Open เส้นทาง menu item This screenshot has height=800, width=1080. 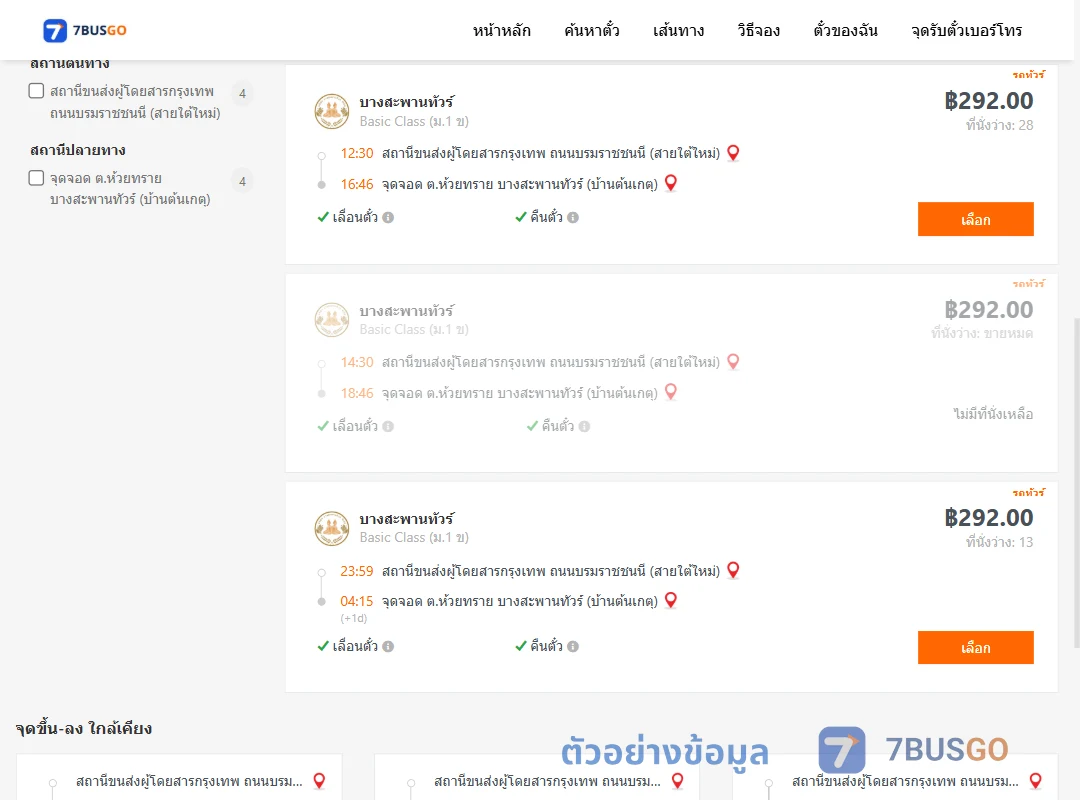pyautogui.click(x=678, y=30)
